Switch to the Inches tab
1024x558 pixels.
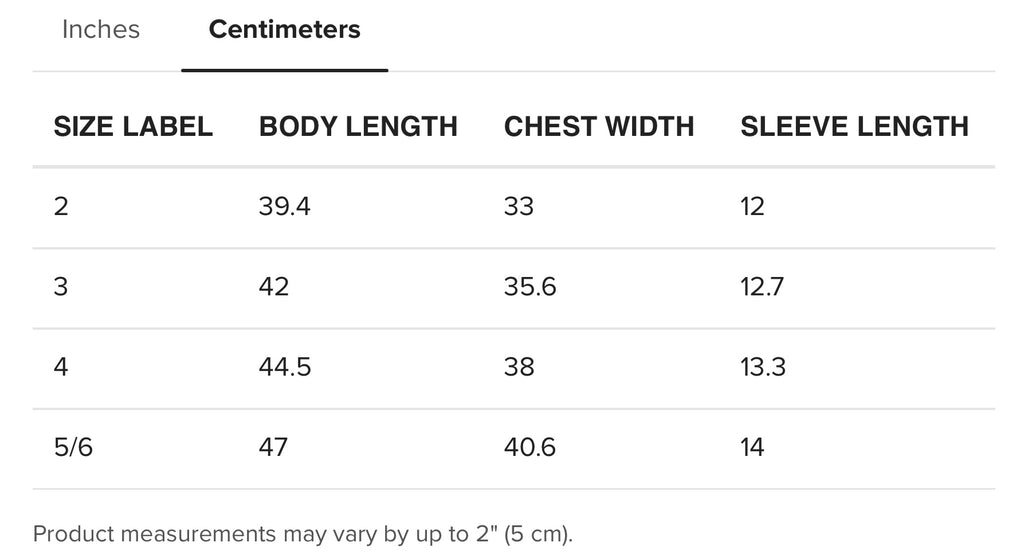click(x=101, y=30)
